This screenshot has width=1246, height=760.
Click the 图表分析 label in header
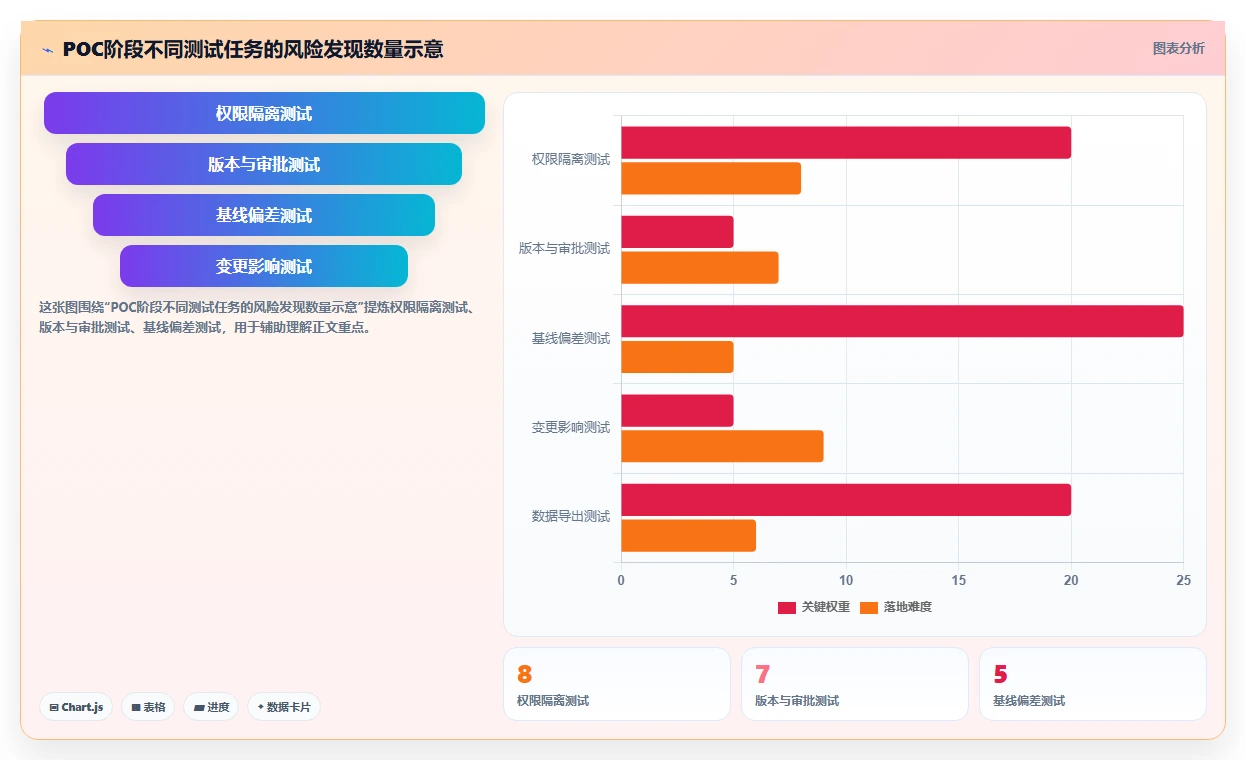(1179, 48)
